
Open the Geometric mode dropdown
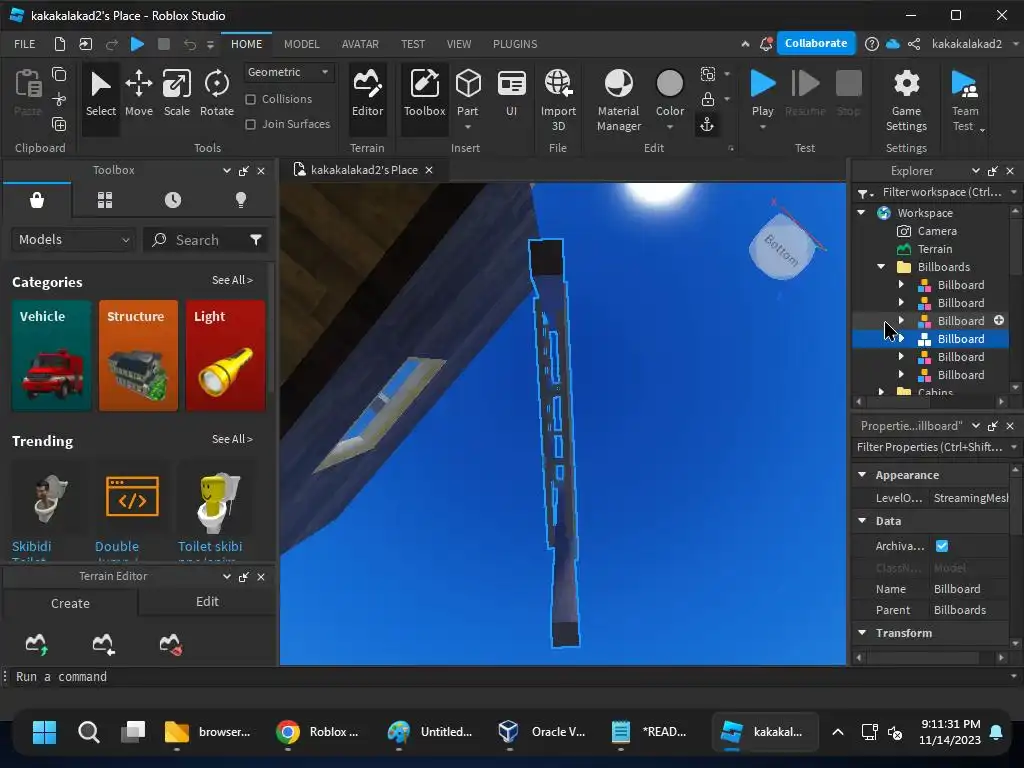tap(288, 72)
